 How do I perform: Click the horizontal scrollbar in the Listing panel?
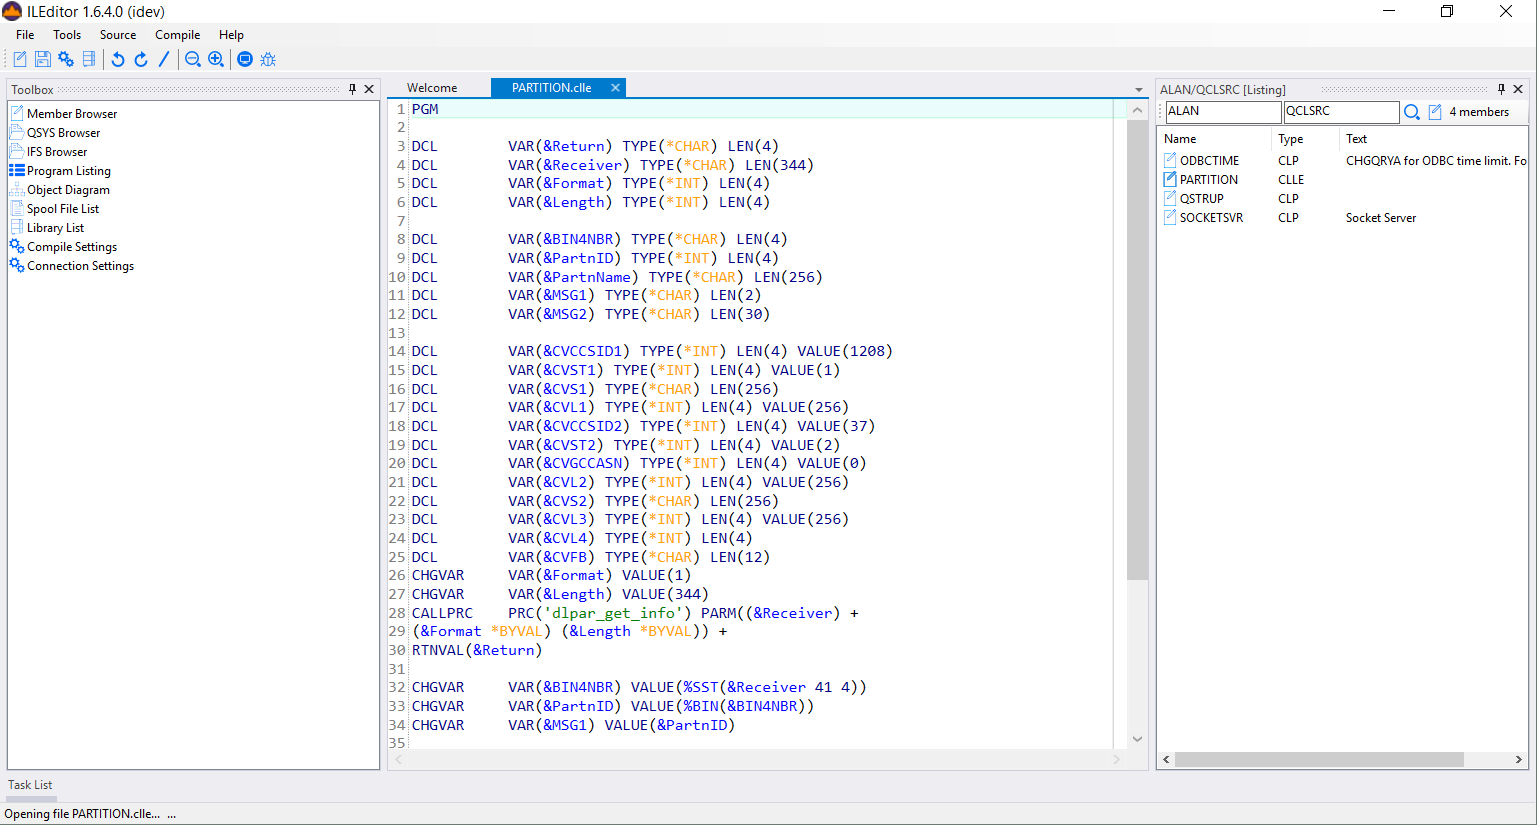coord(1318,760)
